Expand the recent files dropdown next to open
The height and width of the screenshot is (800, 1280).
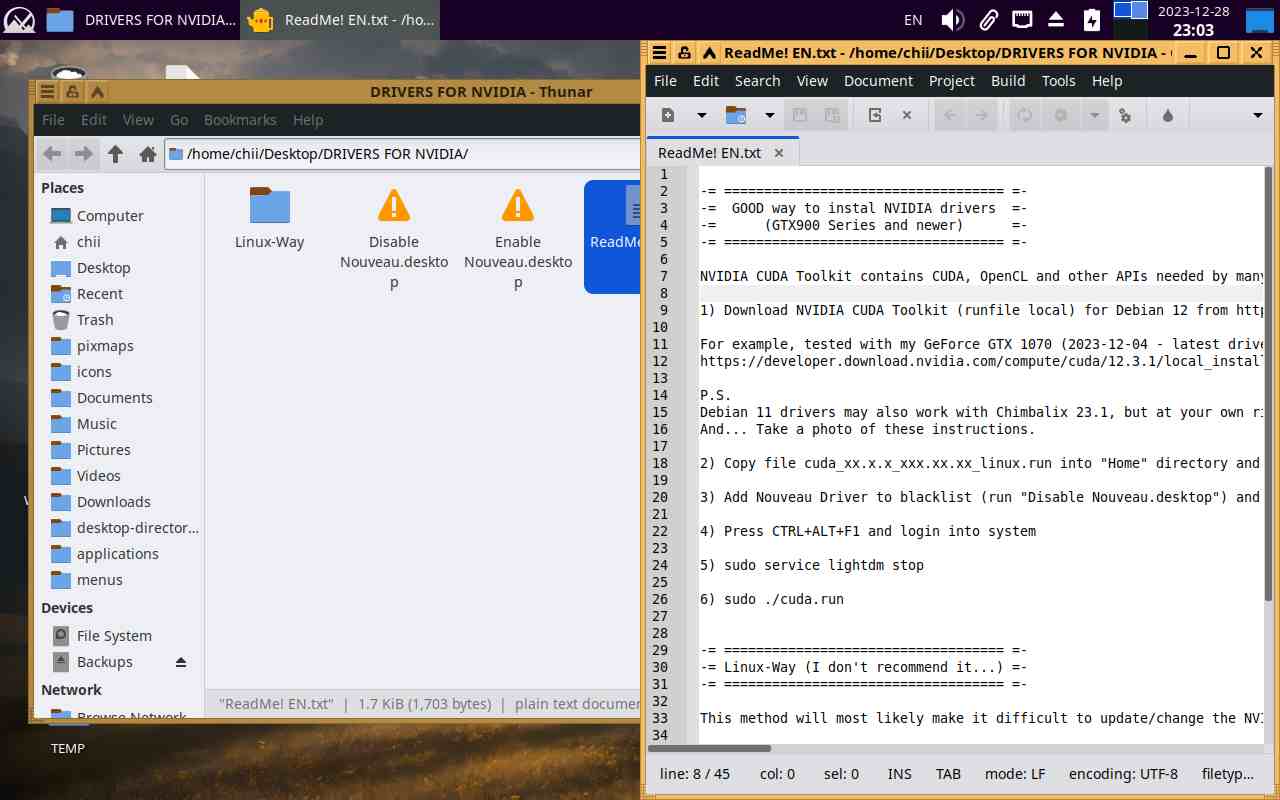coord(769,115)
